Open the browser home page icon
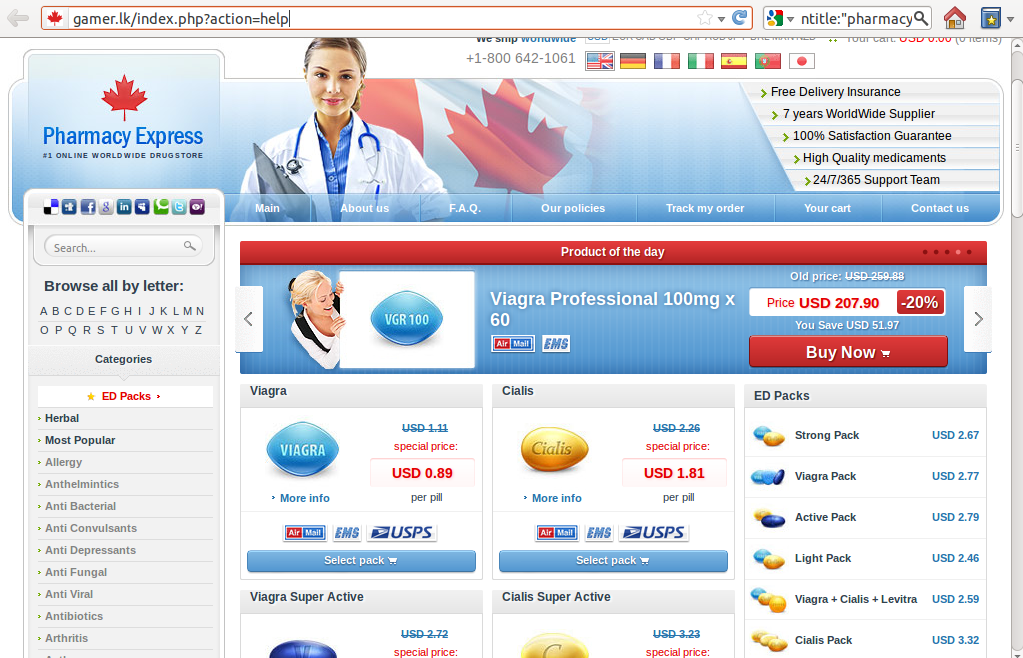Viewport: 1023px width, 658px height. (x=954, y=18)
